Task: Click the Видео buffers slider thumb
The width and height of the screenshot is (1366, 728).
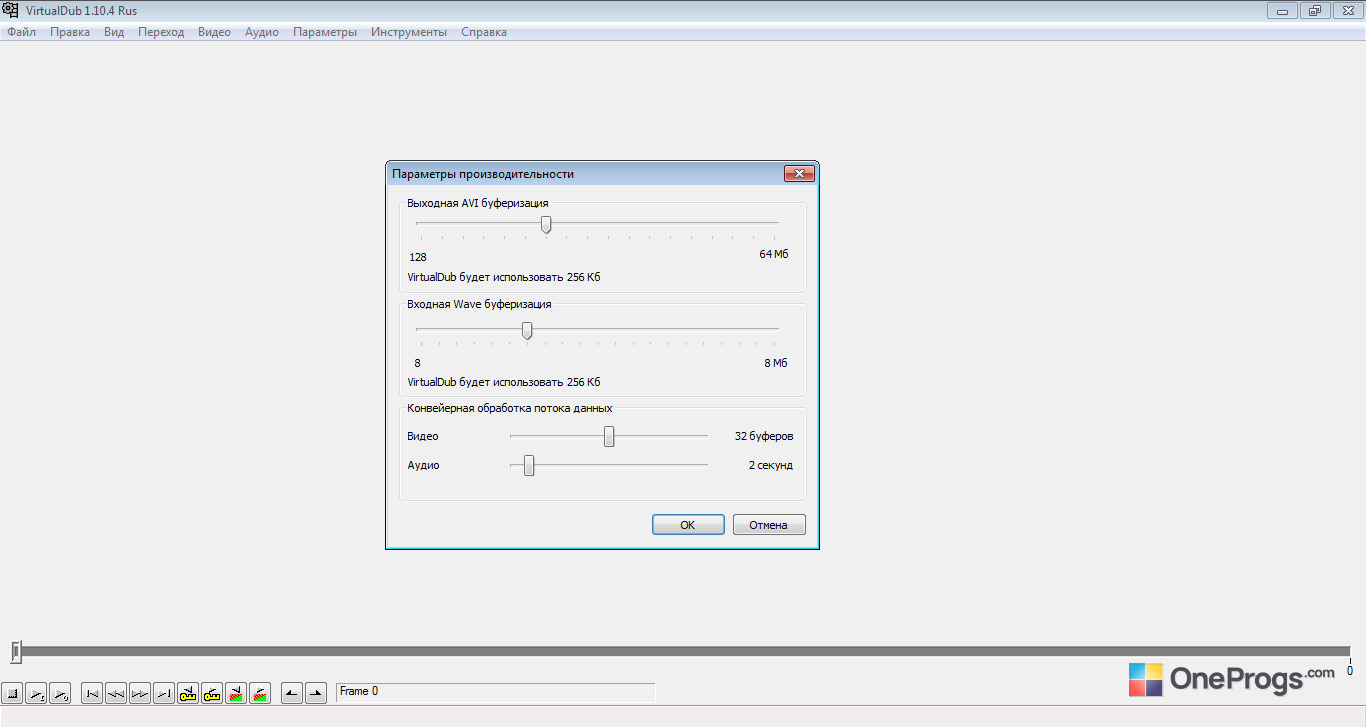Action: (609, 437)
